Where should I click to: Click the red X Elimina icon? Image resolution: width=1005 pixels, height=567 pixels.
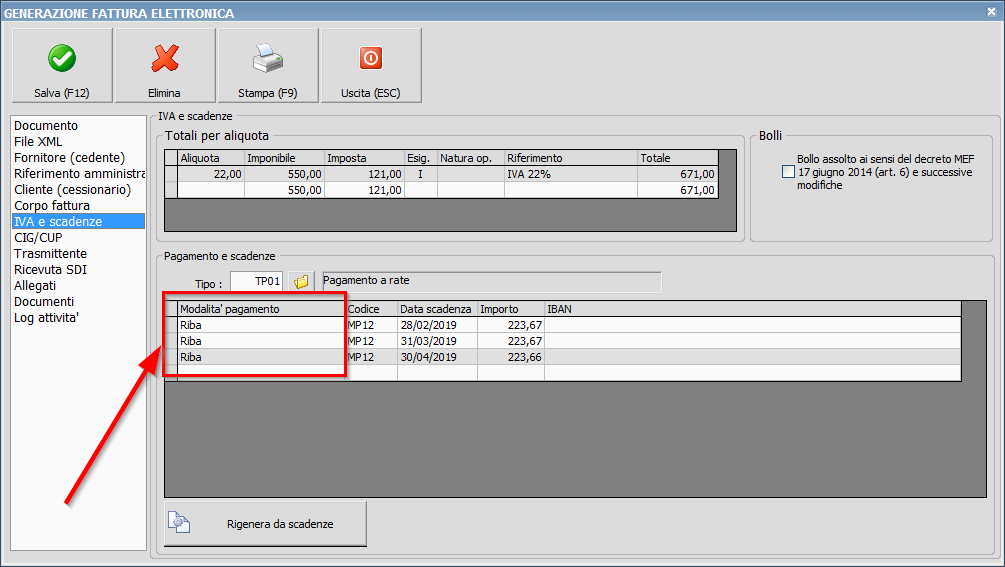pos(165,58)
